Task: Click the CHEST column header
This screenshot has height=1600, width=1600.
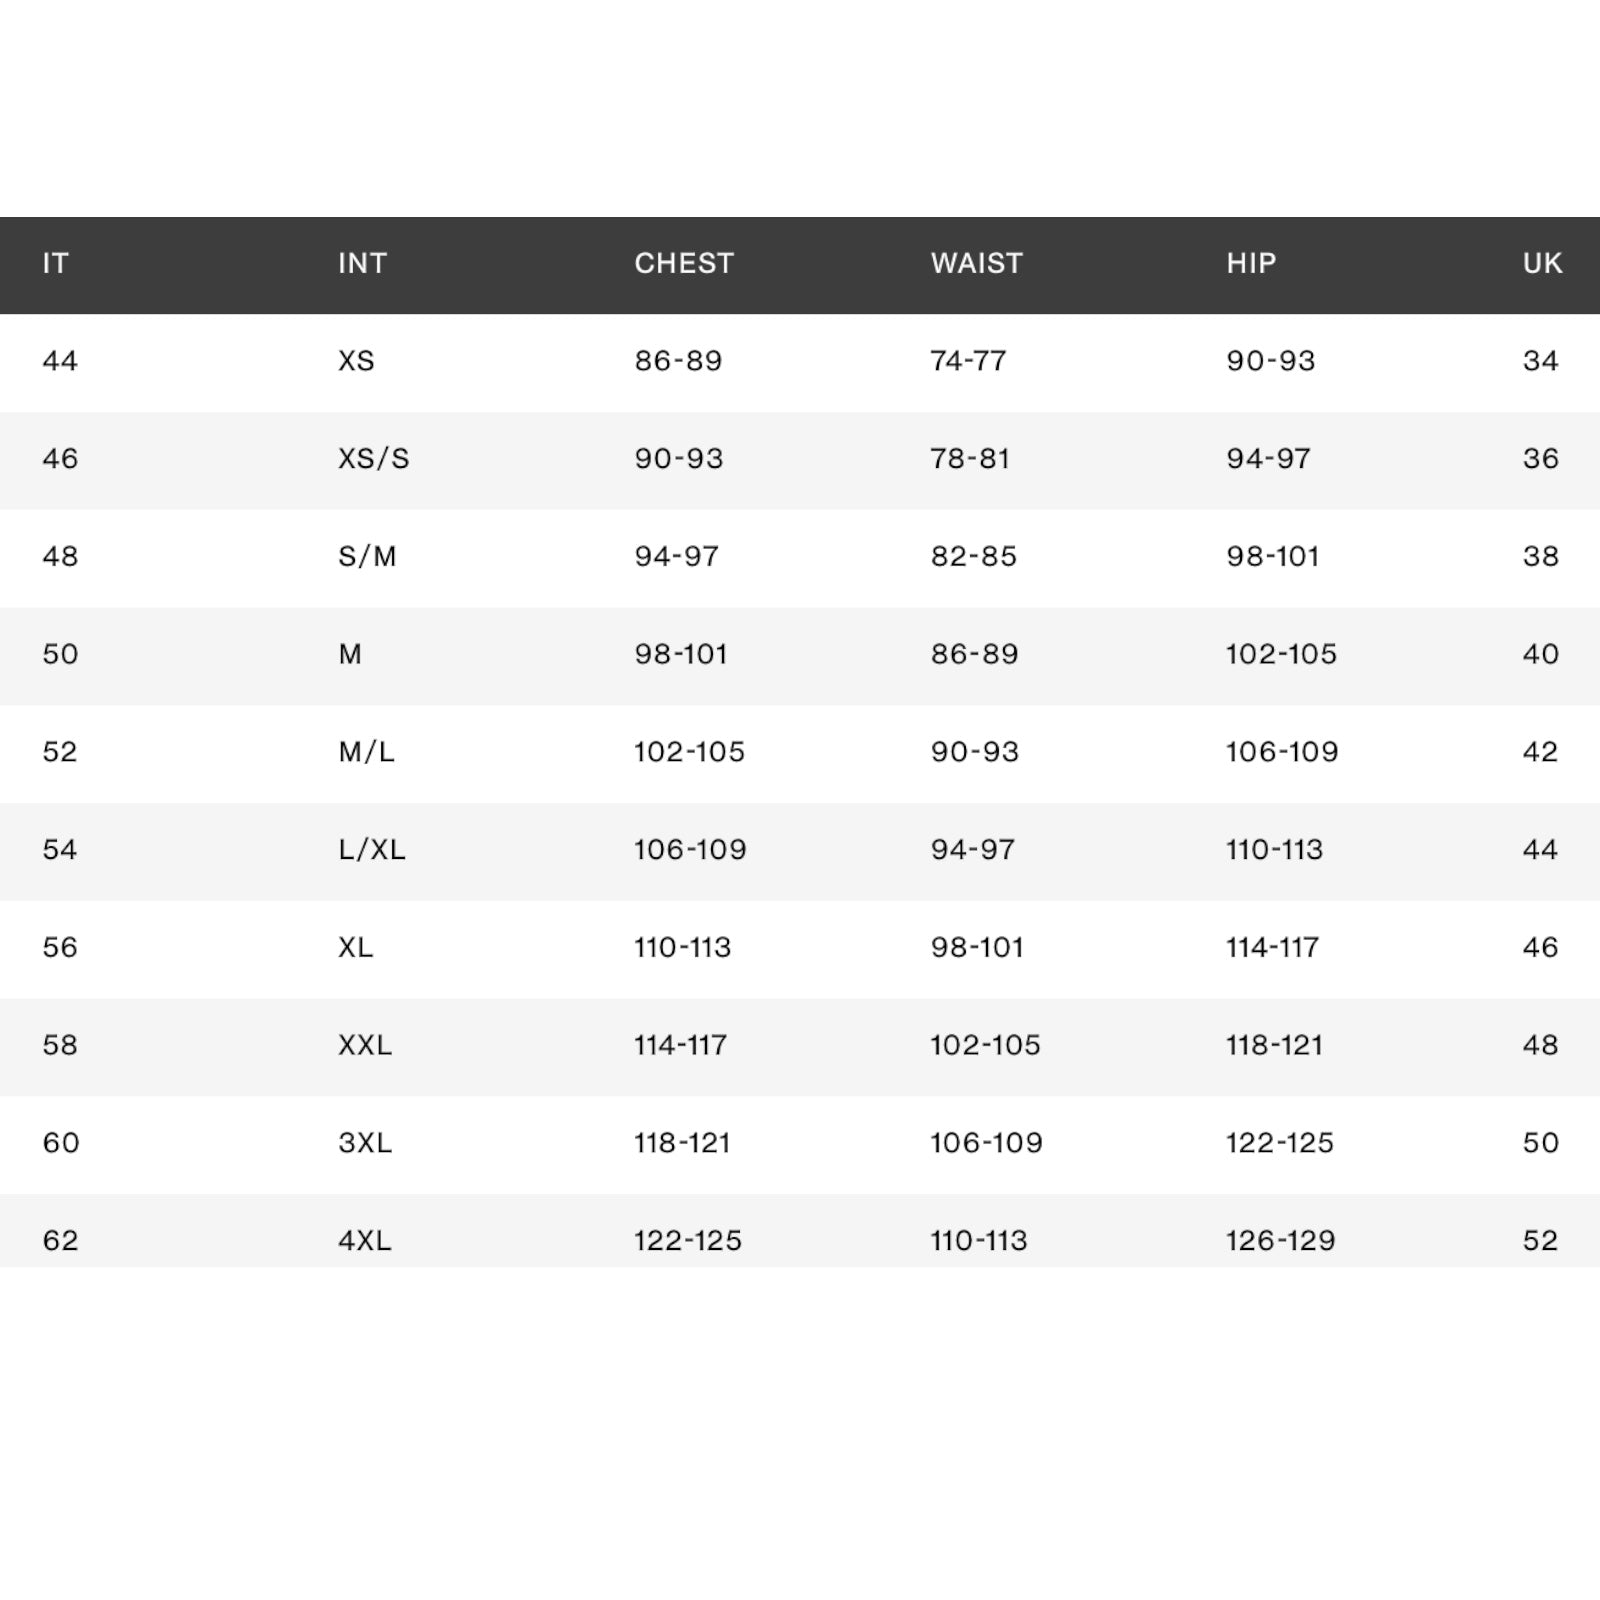Action: [x=684, y=264]
